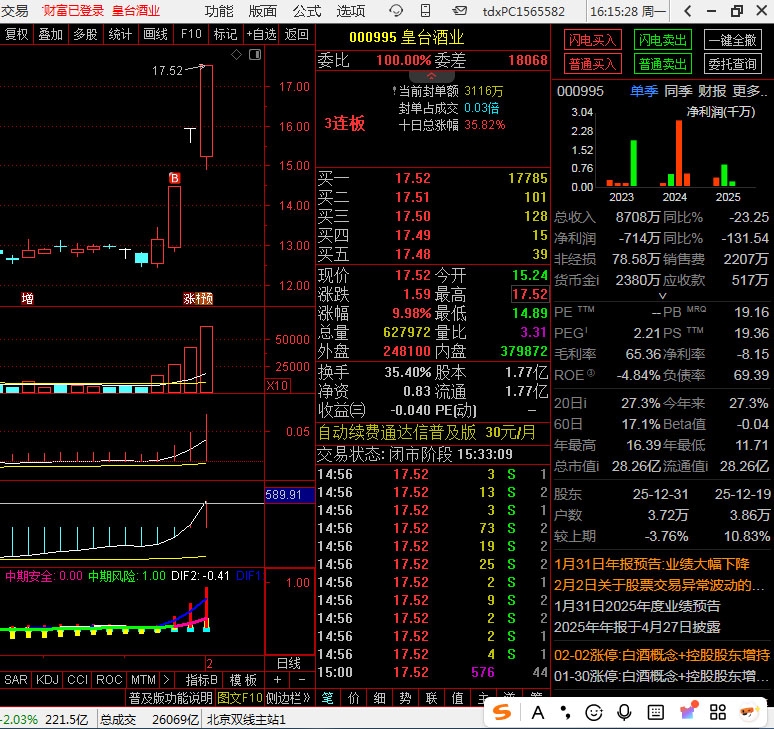The image size is (774, 729).
Task: Add stock with +自选 toolbar button
Action: 261,34
